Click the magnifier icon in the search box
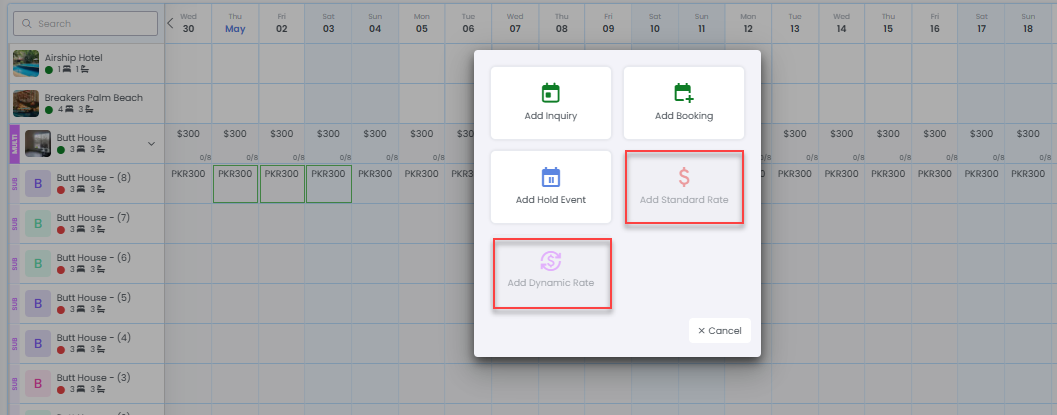The width and height of the screenshot is (1057, 415). tap(27, 24)
